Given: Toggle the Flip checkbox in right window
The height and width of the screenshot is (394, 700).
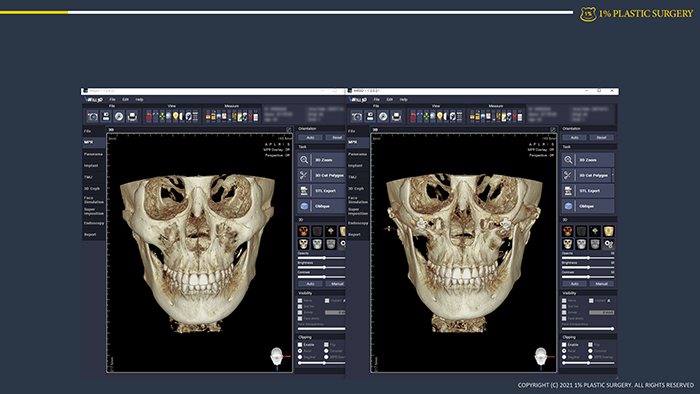Looking at the screenshot, I should pyautogui.click(x=590, y=345).
